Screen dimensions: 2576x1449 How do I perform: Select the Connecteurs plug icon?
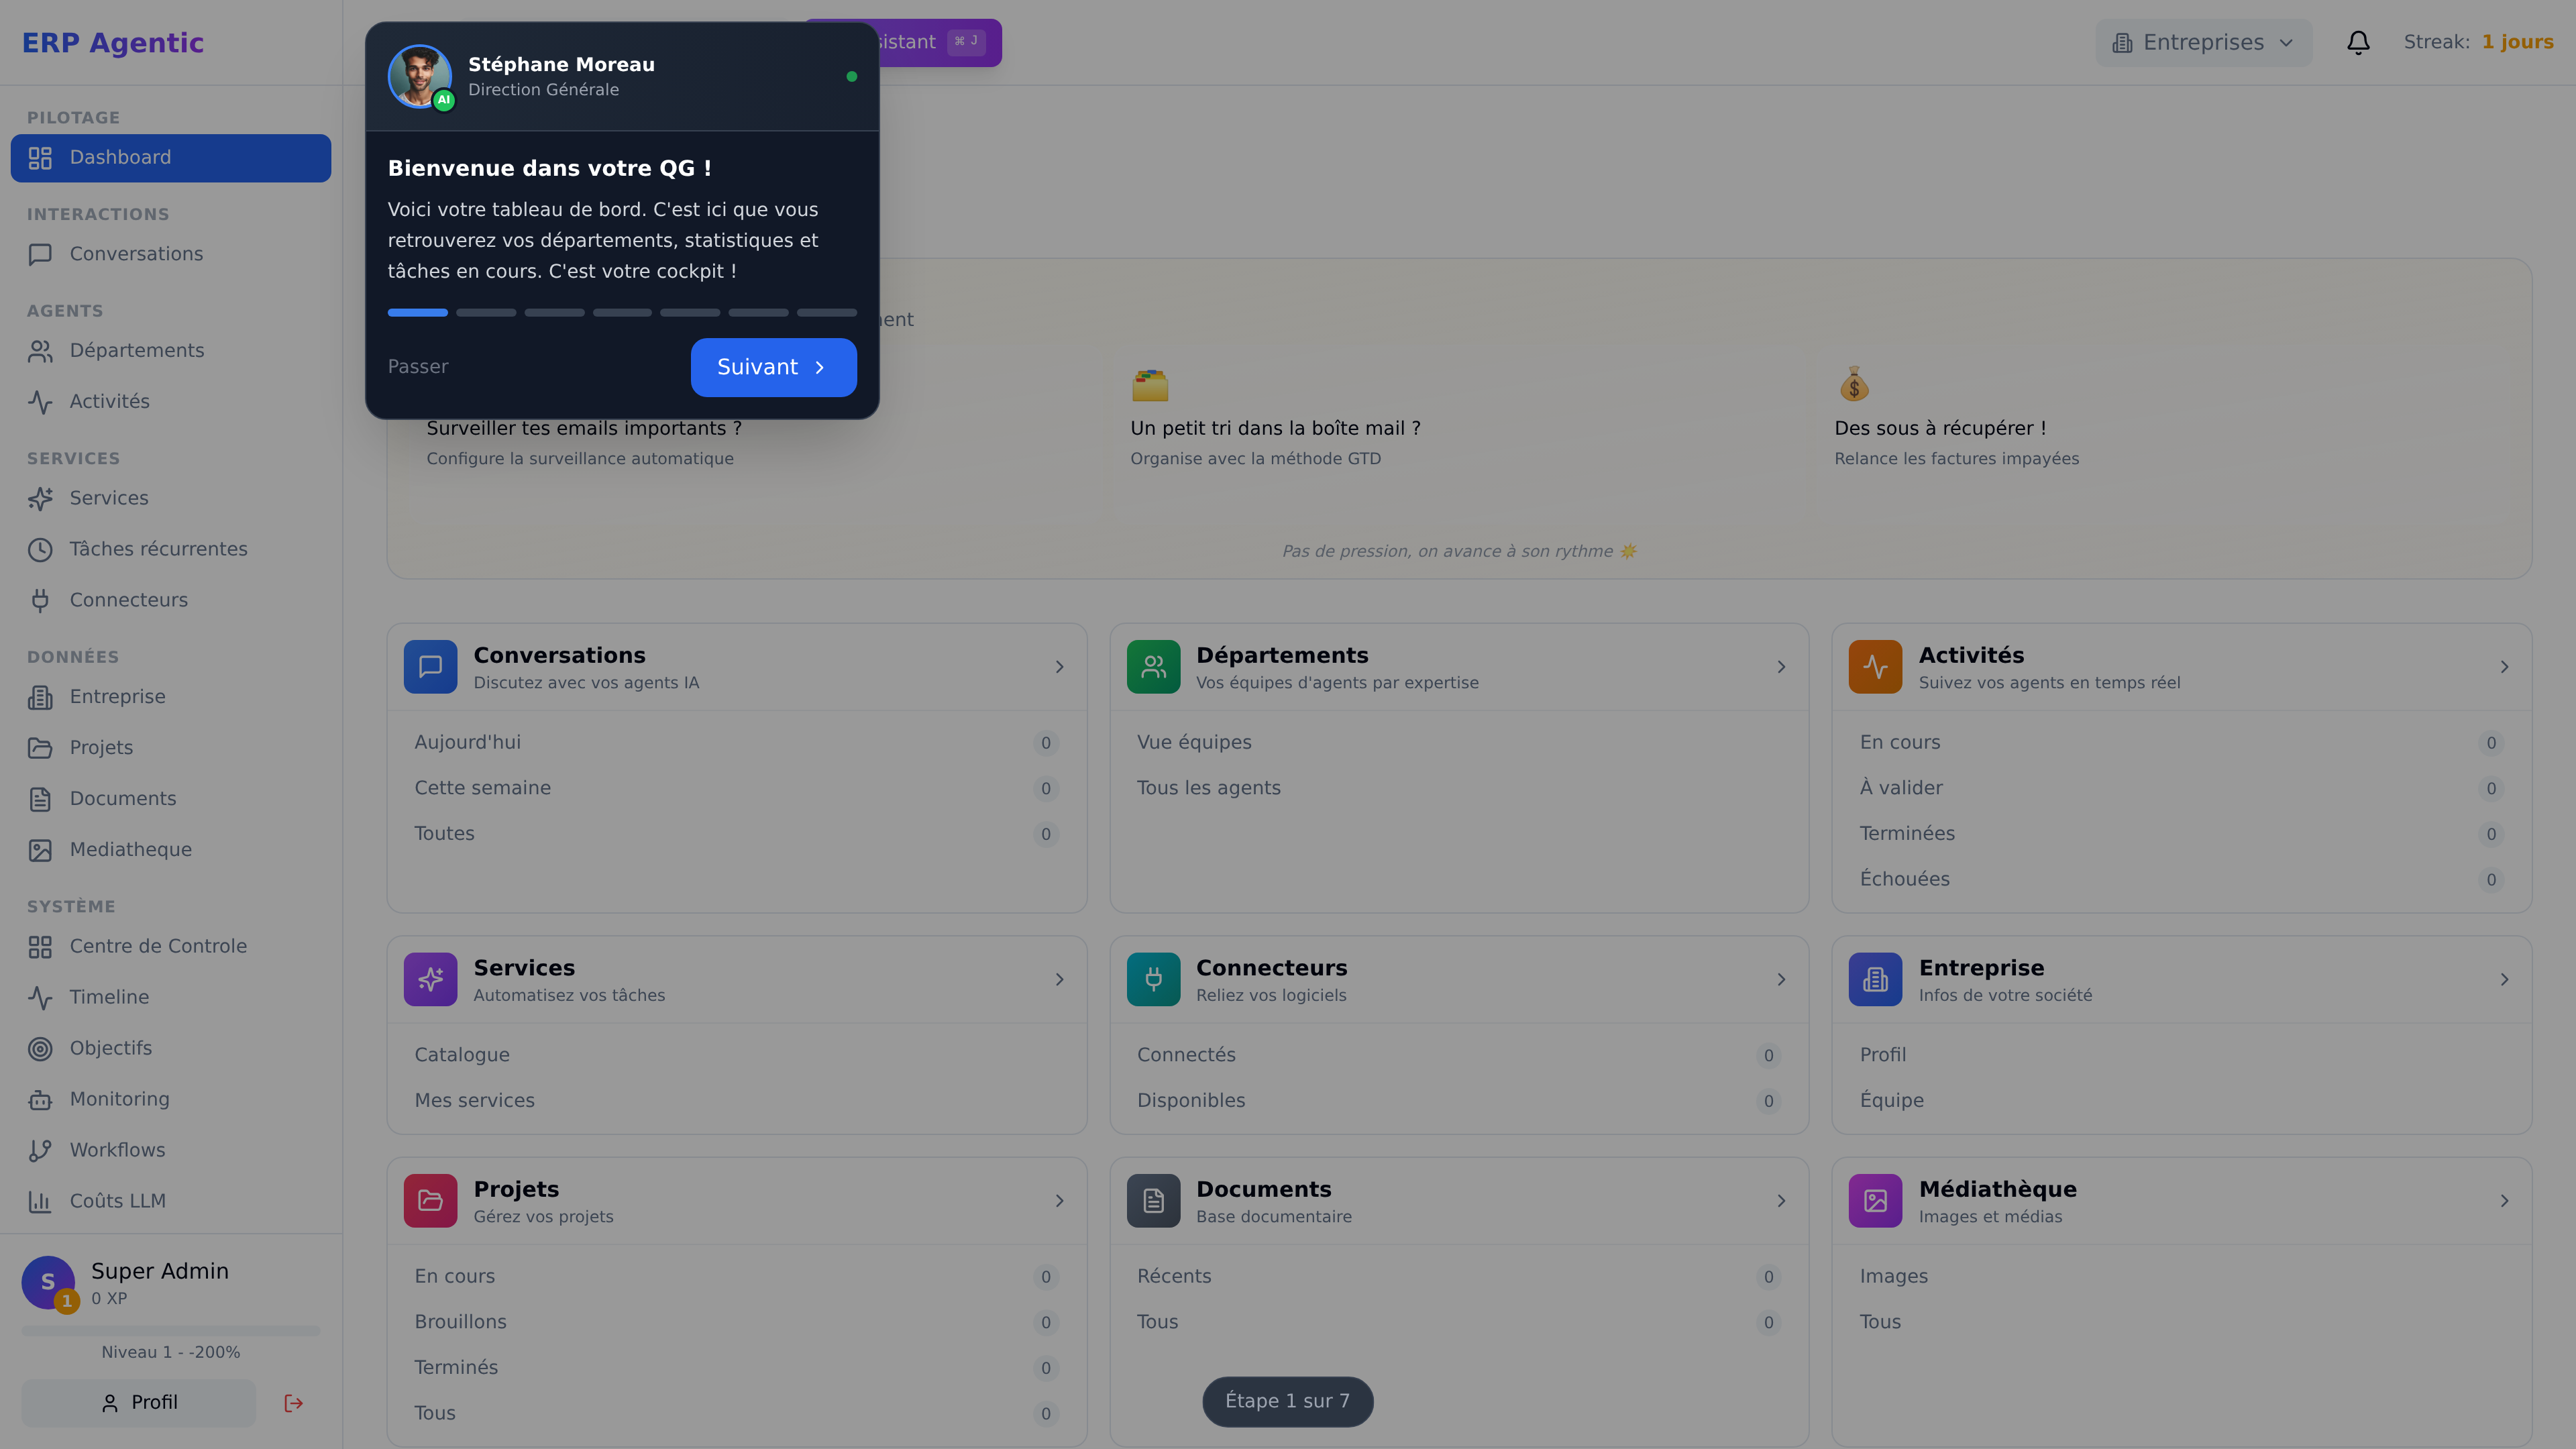pyautogui.click(x=40, y=600)
